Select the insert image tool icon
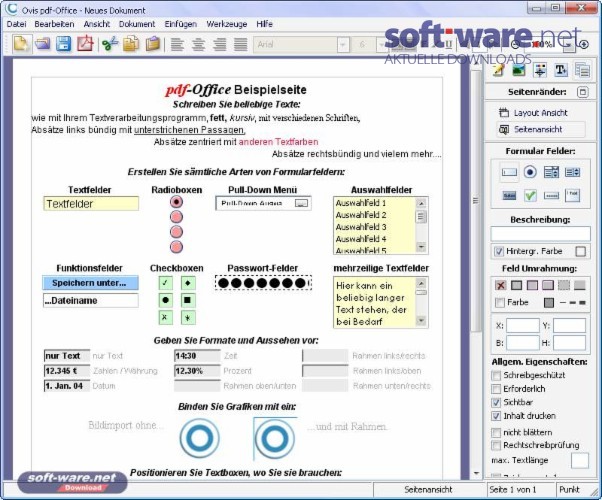This screenshot has height=500, width=602. coord(519,70)
